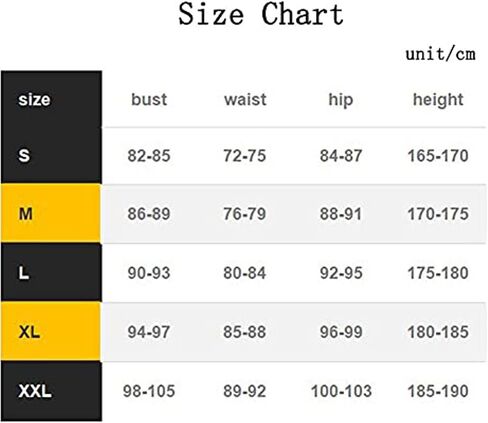This screenshot has width=488, height=423.
Task: Select the black size header cell
Action: (51, 99)
